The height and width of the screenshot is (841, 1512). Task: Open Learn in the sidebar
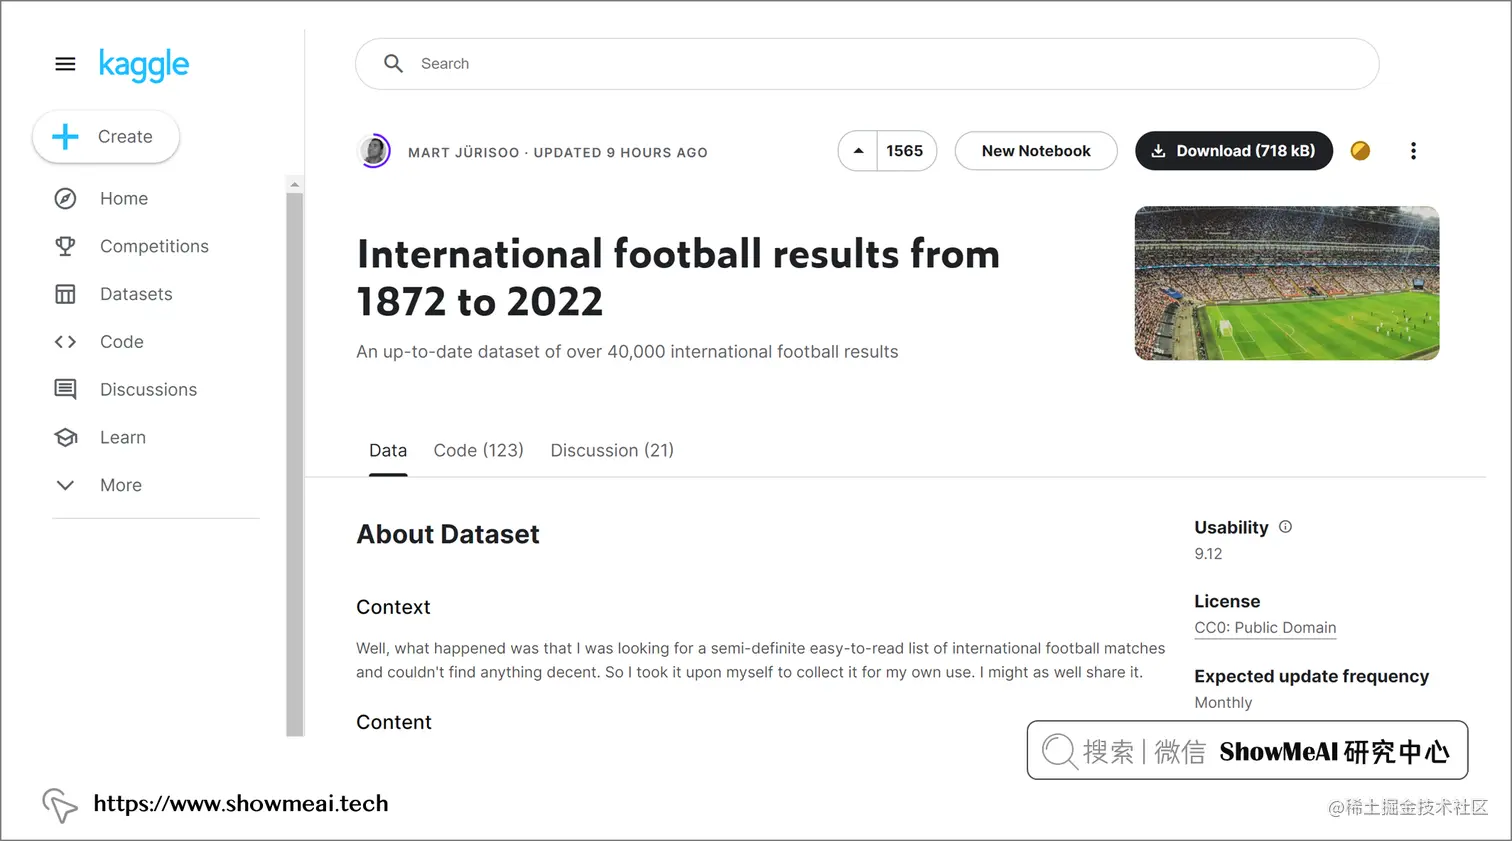click(x=123, y=437)
